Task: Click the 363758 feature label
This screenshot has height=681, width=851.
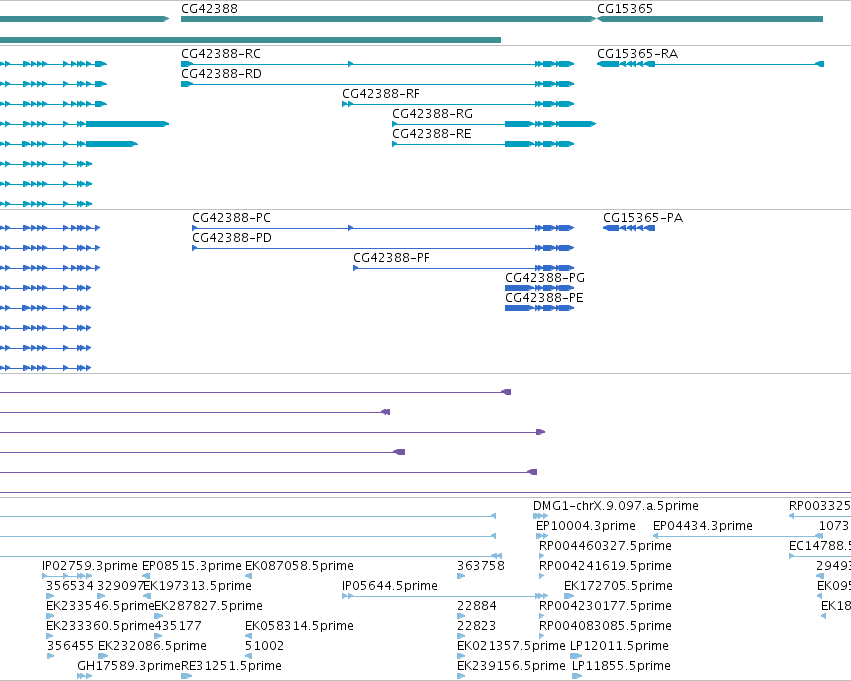Action: (x=481, y=566)
